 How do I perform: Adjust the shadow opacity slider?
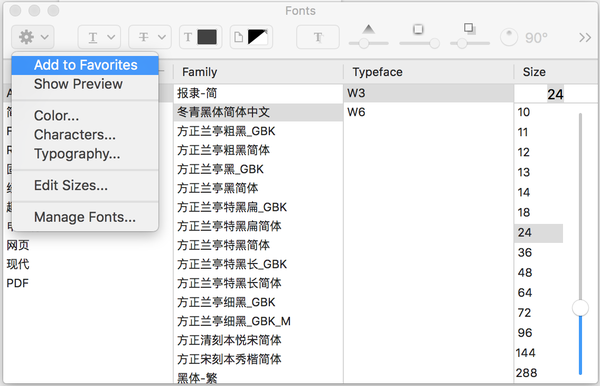tap(368, 43)
